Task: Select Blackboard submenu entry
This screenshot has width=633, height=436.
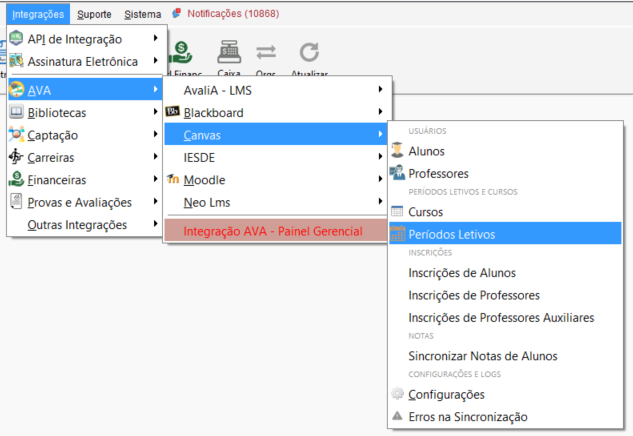Action: [276, 113]
